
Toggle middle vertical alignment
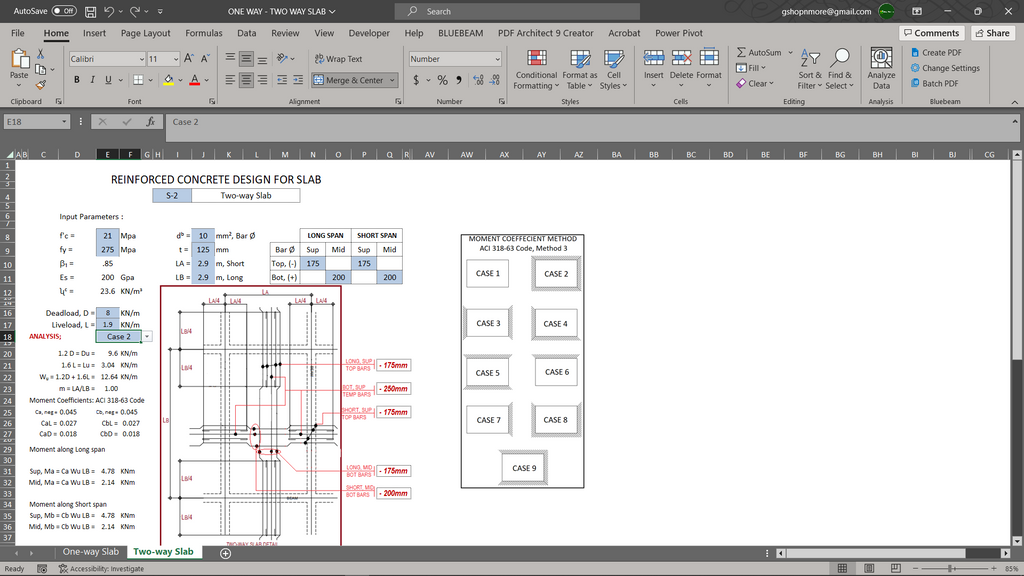point(246,59)
